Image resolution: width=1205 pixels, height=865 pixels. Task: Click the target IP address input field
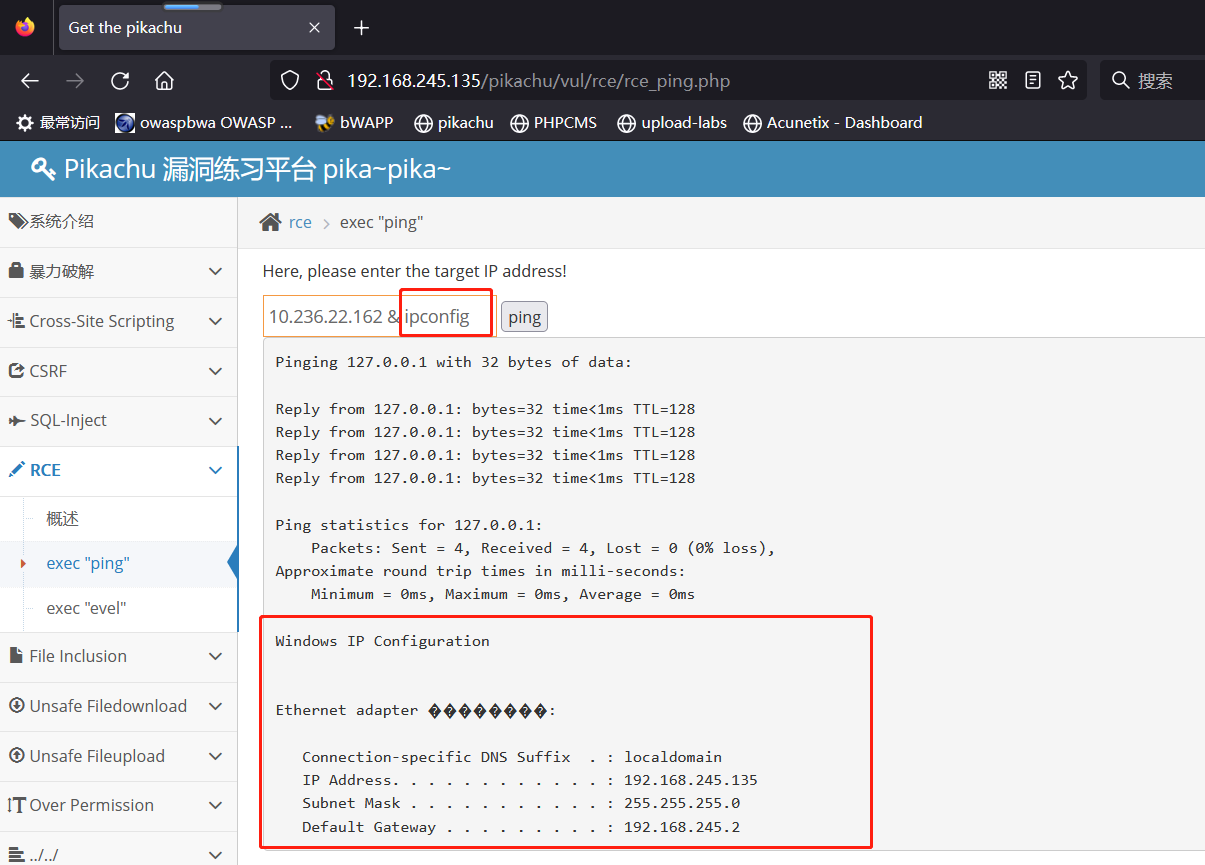379,317
